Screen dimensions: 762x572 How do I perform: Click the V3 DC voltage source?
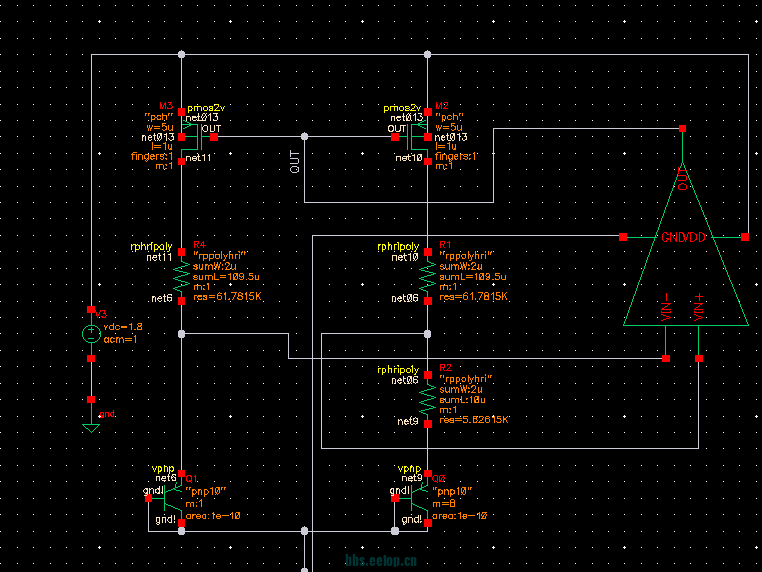tap(91, 335)
